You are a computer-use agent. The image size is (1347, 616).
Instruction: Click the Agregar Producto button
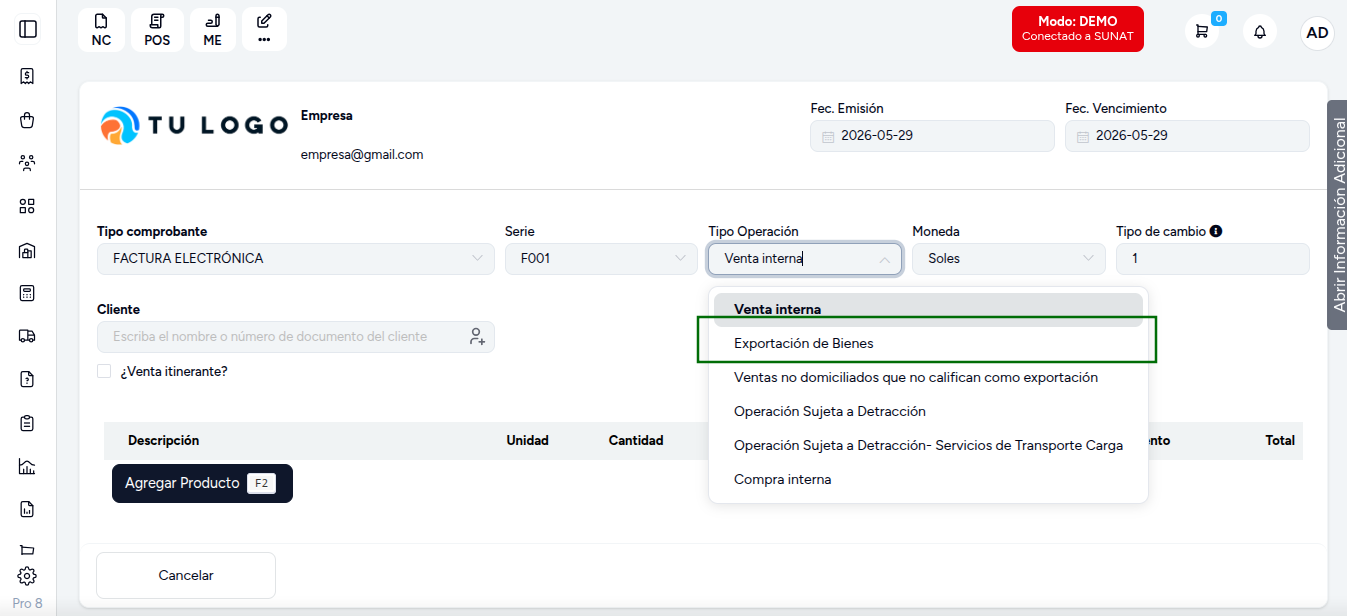coord(202,483)
